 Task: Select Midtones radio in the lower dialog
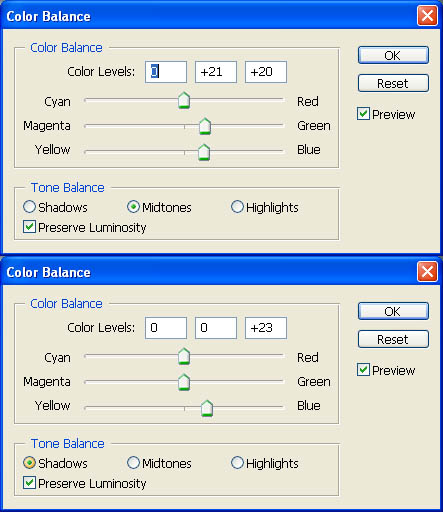pyautogui.click(x=133, y=463)
